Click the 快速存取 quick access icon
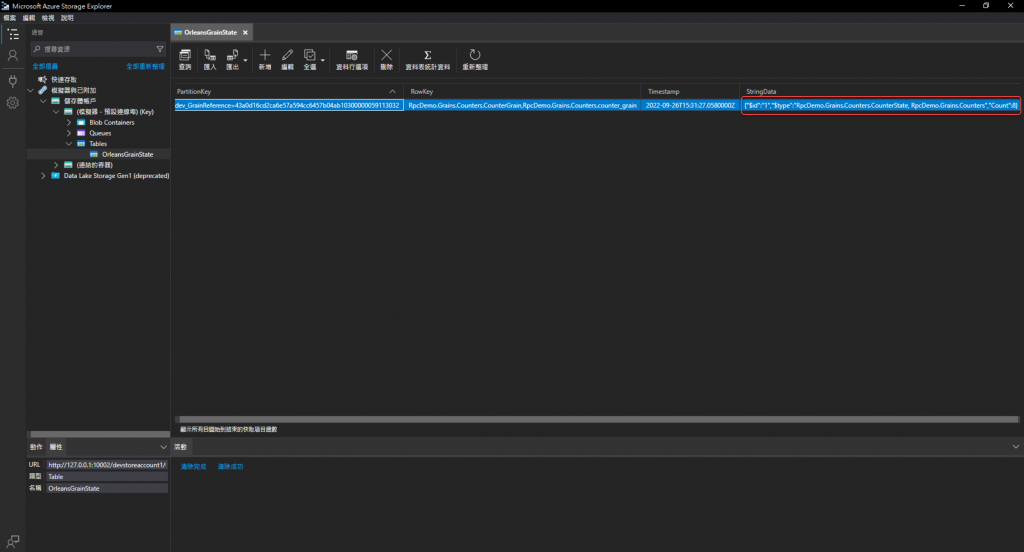The image size is (1024, 552). (42, 80)
